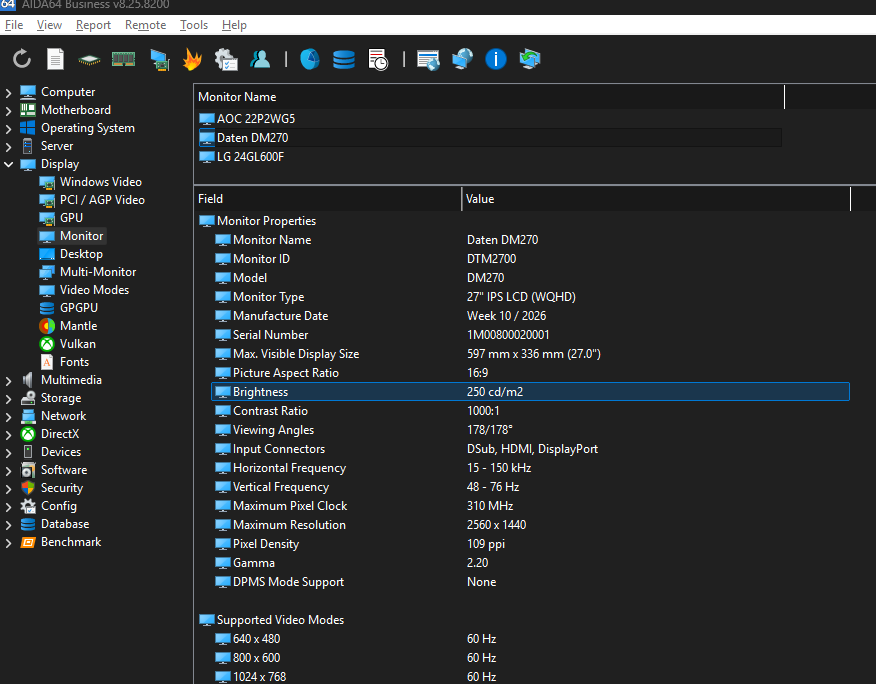
Task: Expand the Benchmark tree node
Action: (x=9, y=542)
